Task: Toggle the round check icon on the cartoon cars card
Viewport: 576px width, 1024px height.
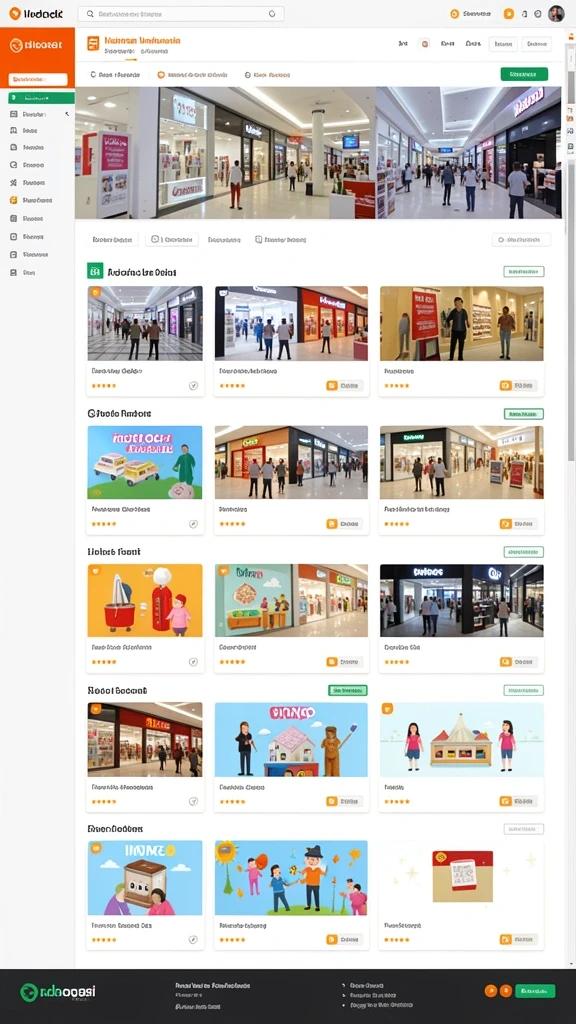Action: [193, 524]
